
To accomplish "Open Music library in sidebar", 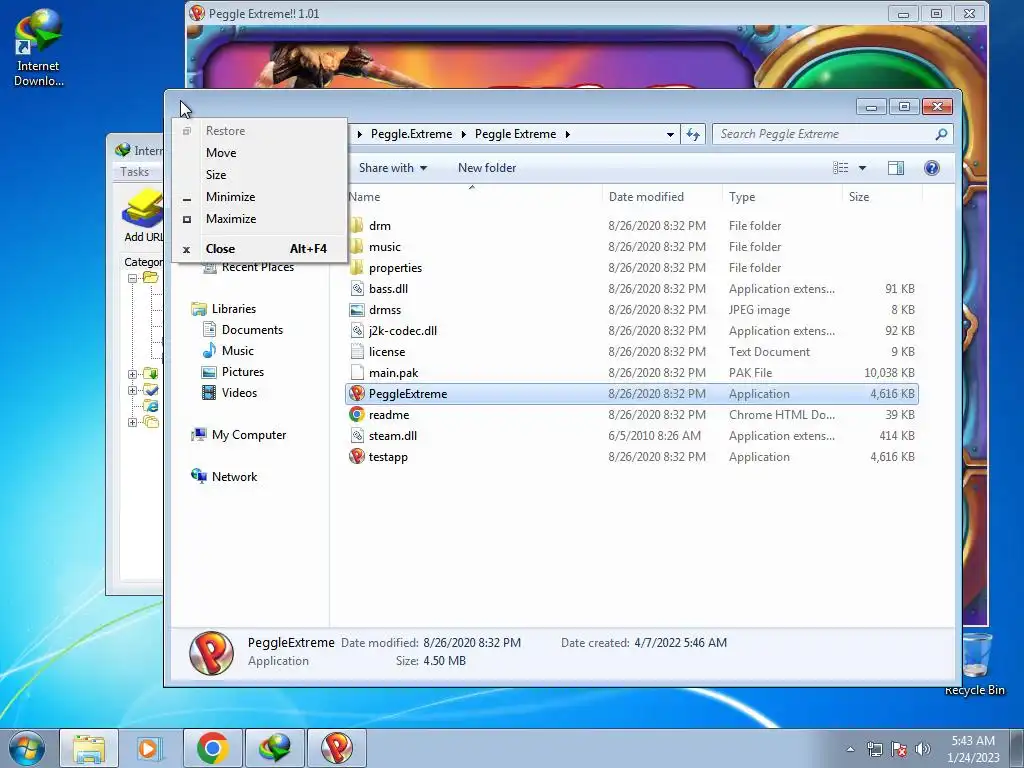I will 238,351.
